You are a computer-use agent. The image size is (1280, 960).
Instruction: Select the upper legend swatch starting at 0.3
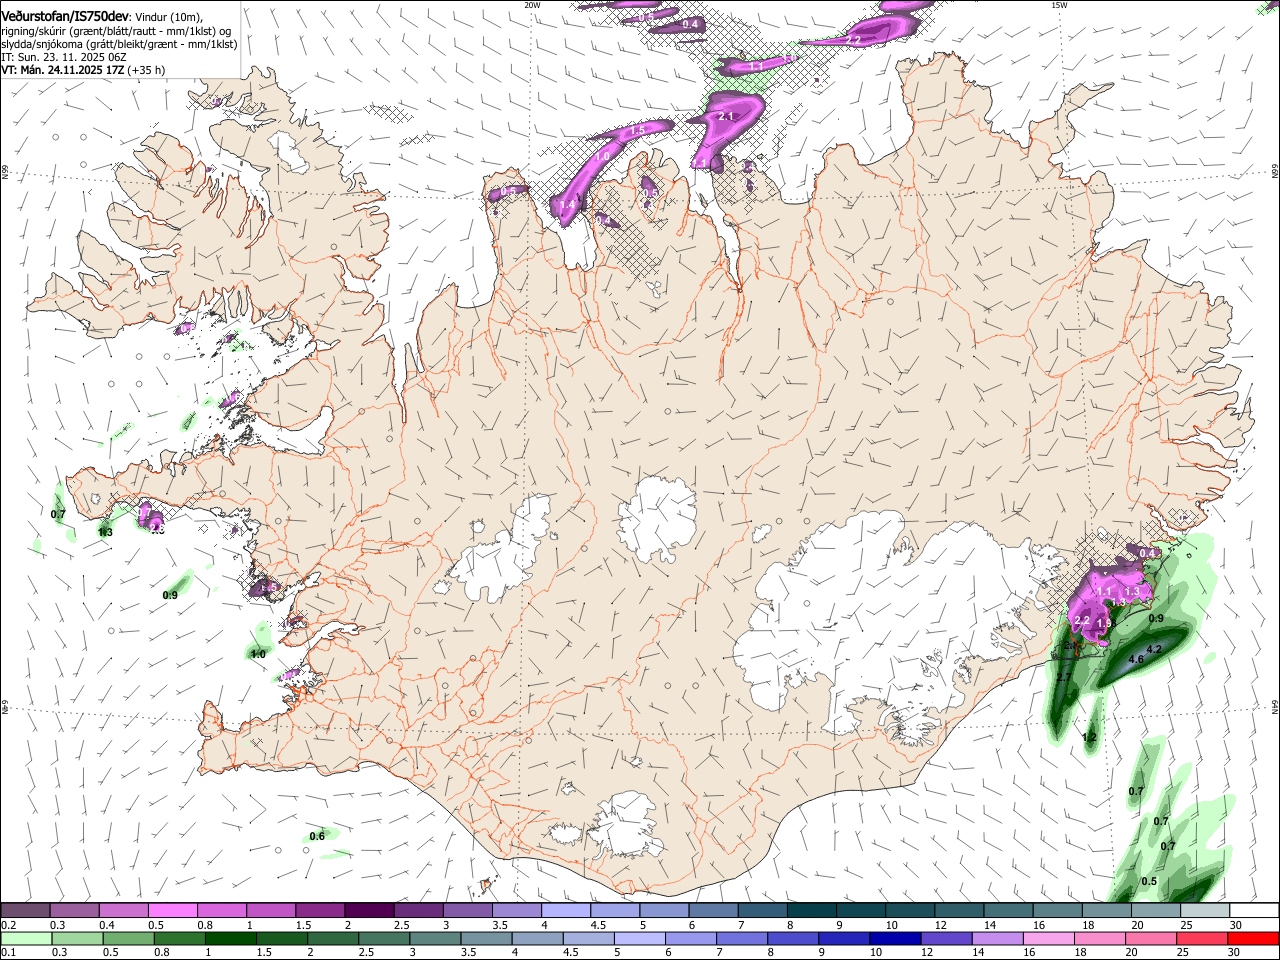(x=74, y=910)
